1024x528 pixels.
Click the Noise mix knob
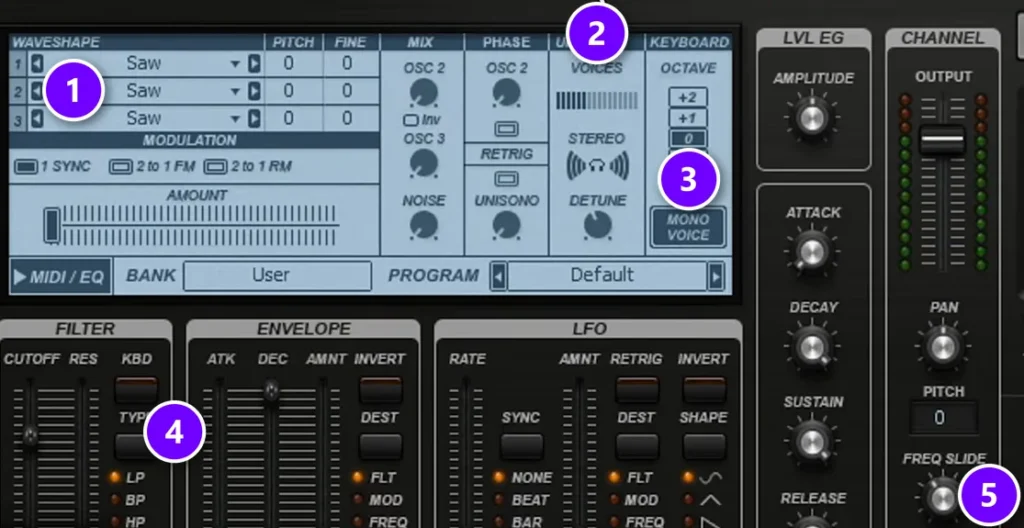point(423,225)
